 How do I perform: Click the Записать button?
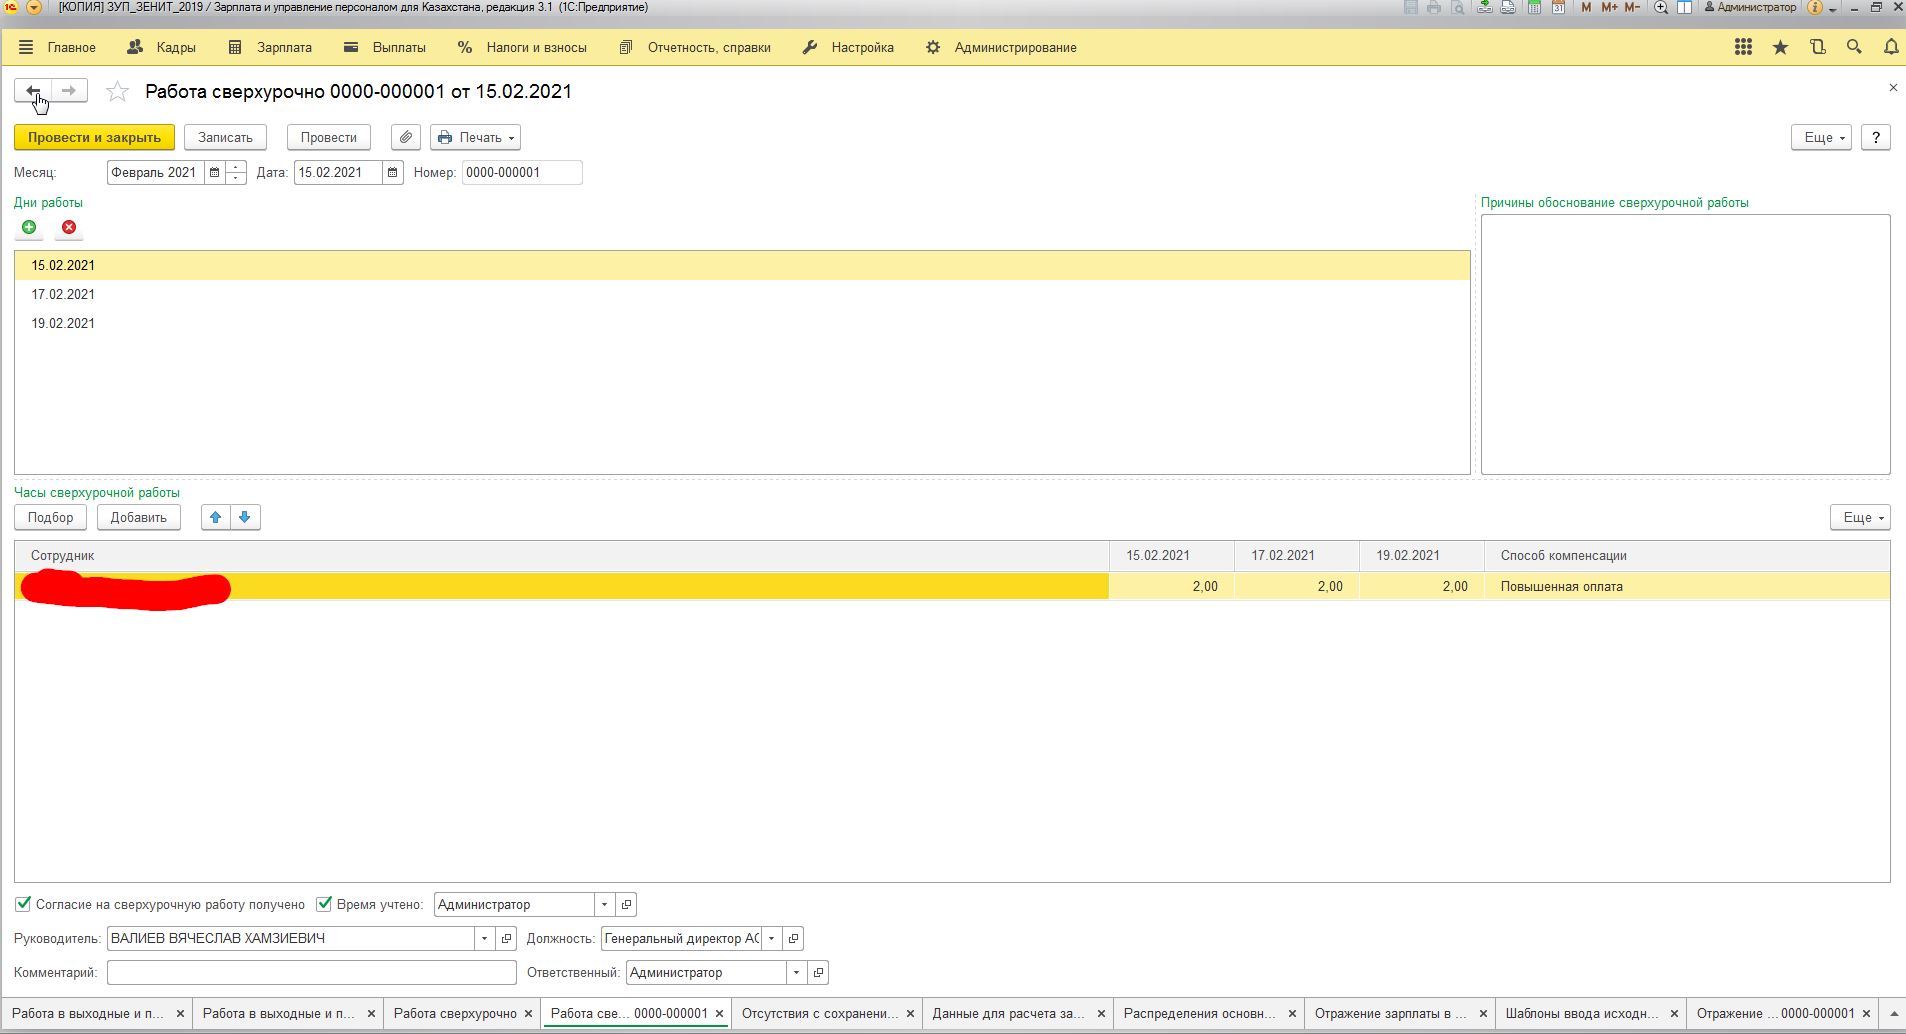225,137
